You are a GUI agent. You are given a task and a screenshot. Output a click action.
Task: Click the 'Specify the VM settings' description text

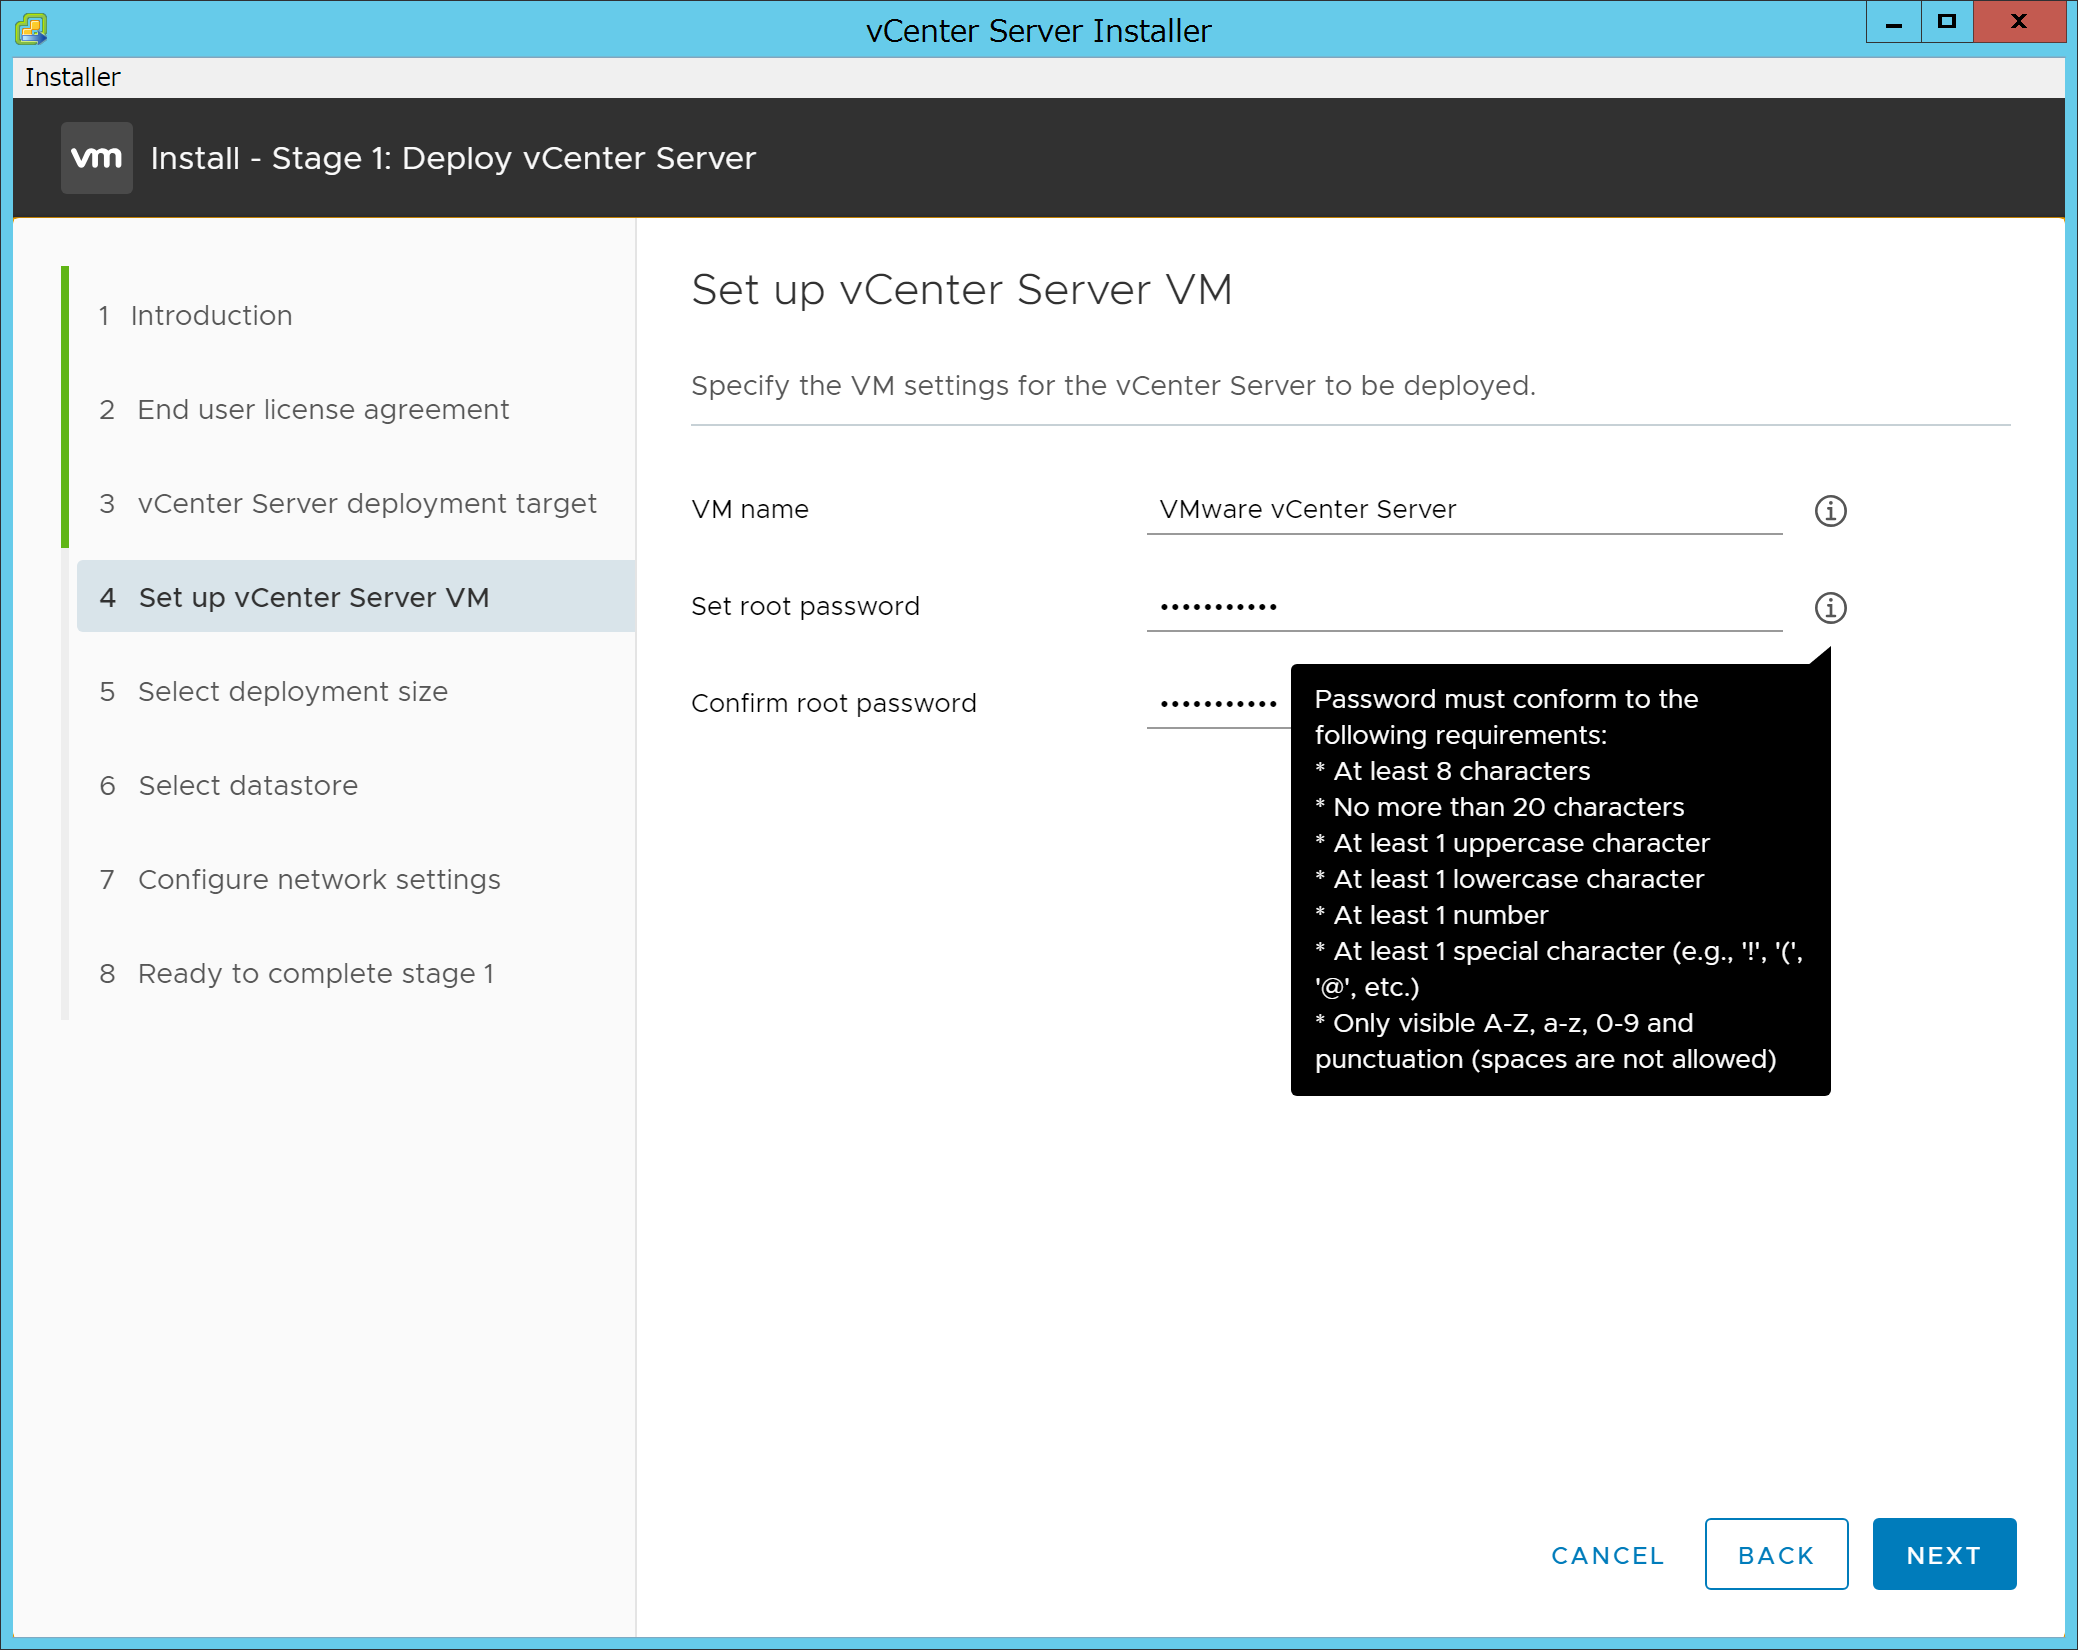pos(1113,385)
